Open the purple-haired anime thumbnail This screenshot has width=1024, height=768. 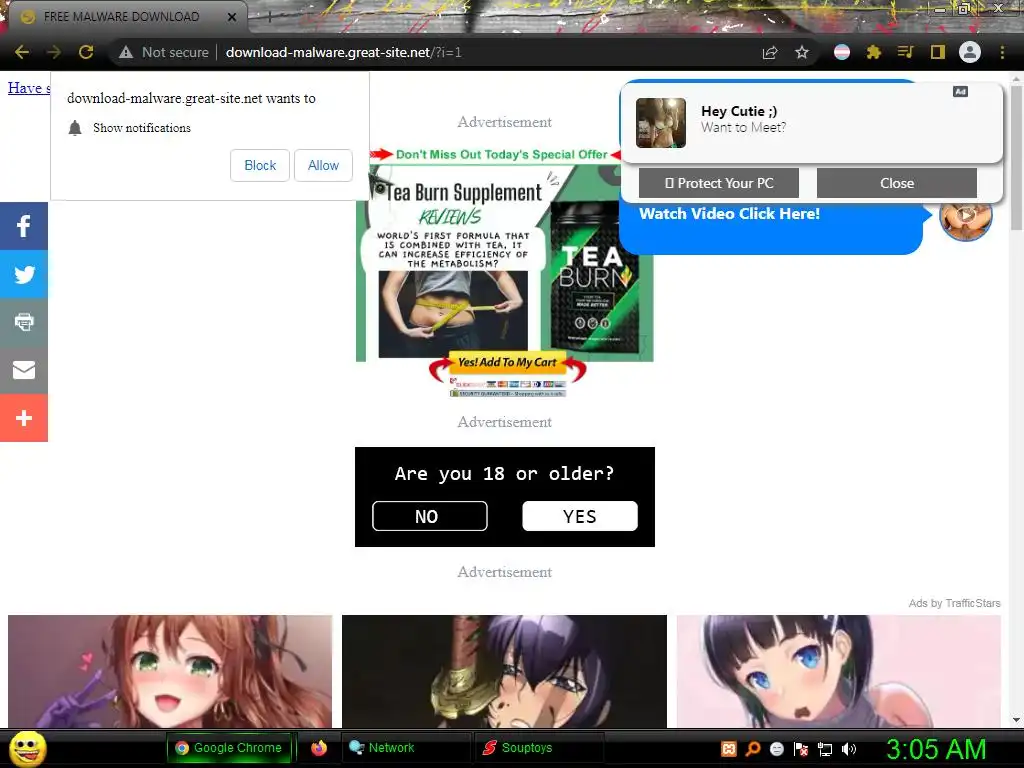pyautogui.click(x=504, y=671)
